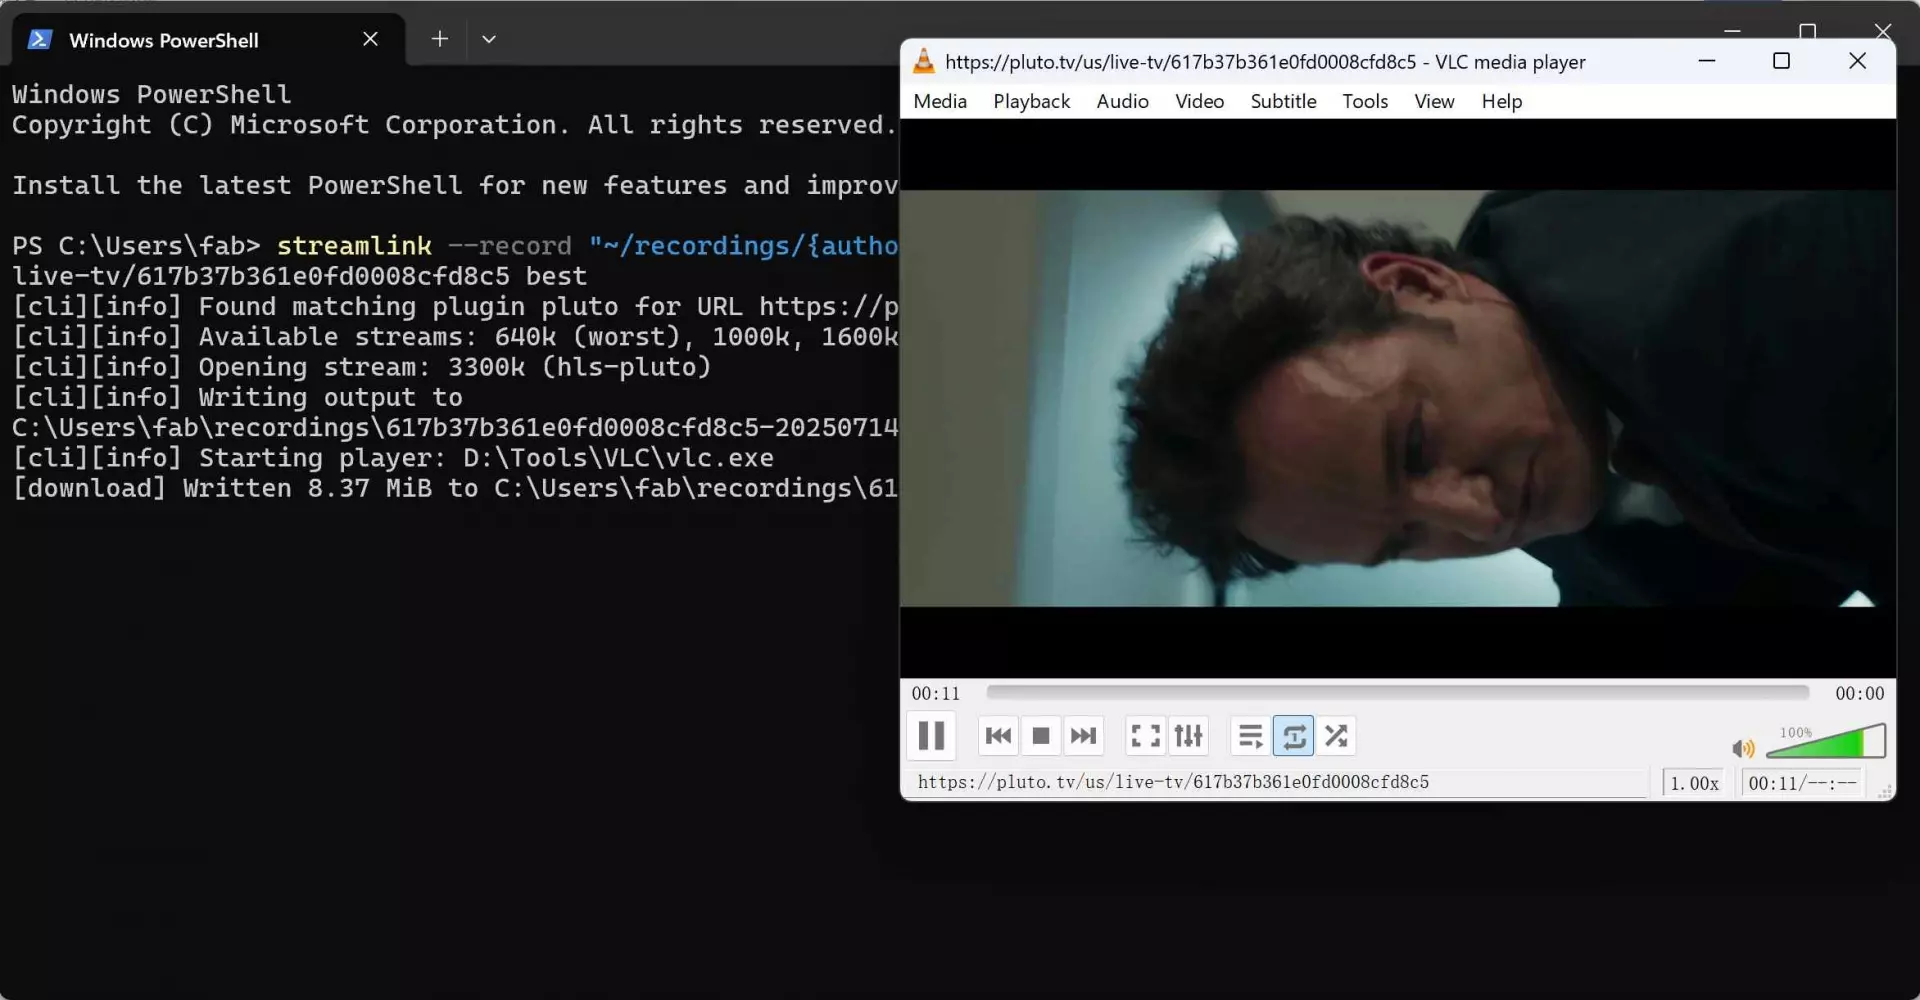Screen dimensions: 1920x1000
Task: Minimize the VLC media player window
Action: coord(1707,61)
